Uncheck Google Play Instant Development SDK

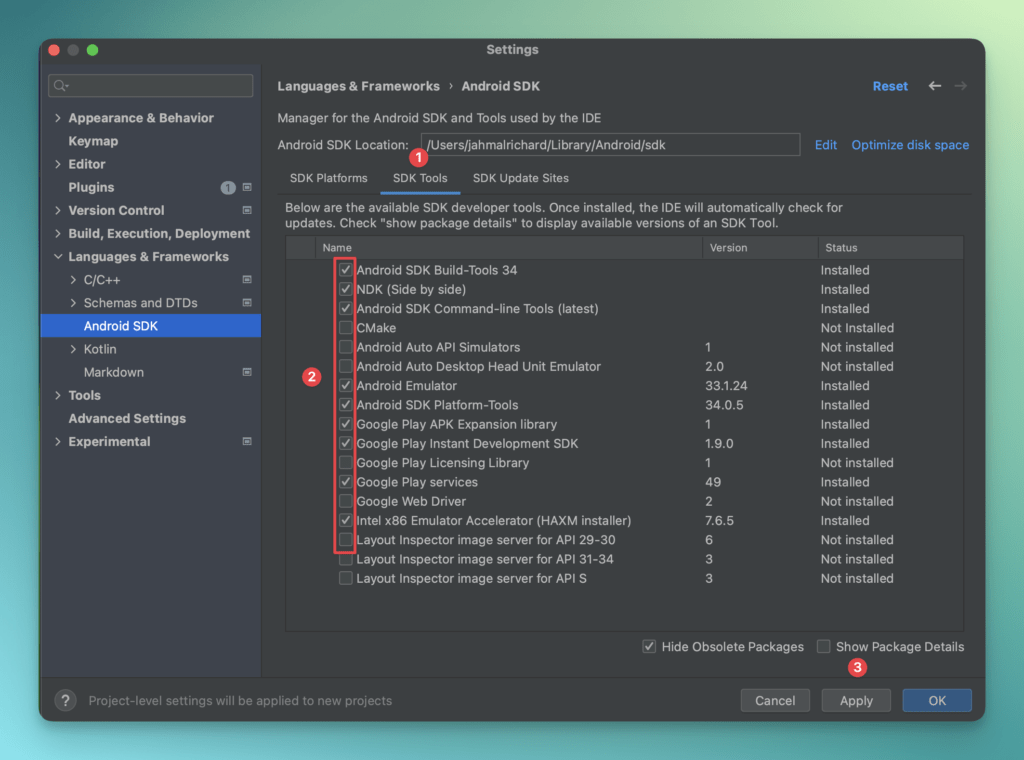coord(345,443)
